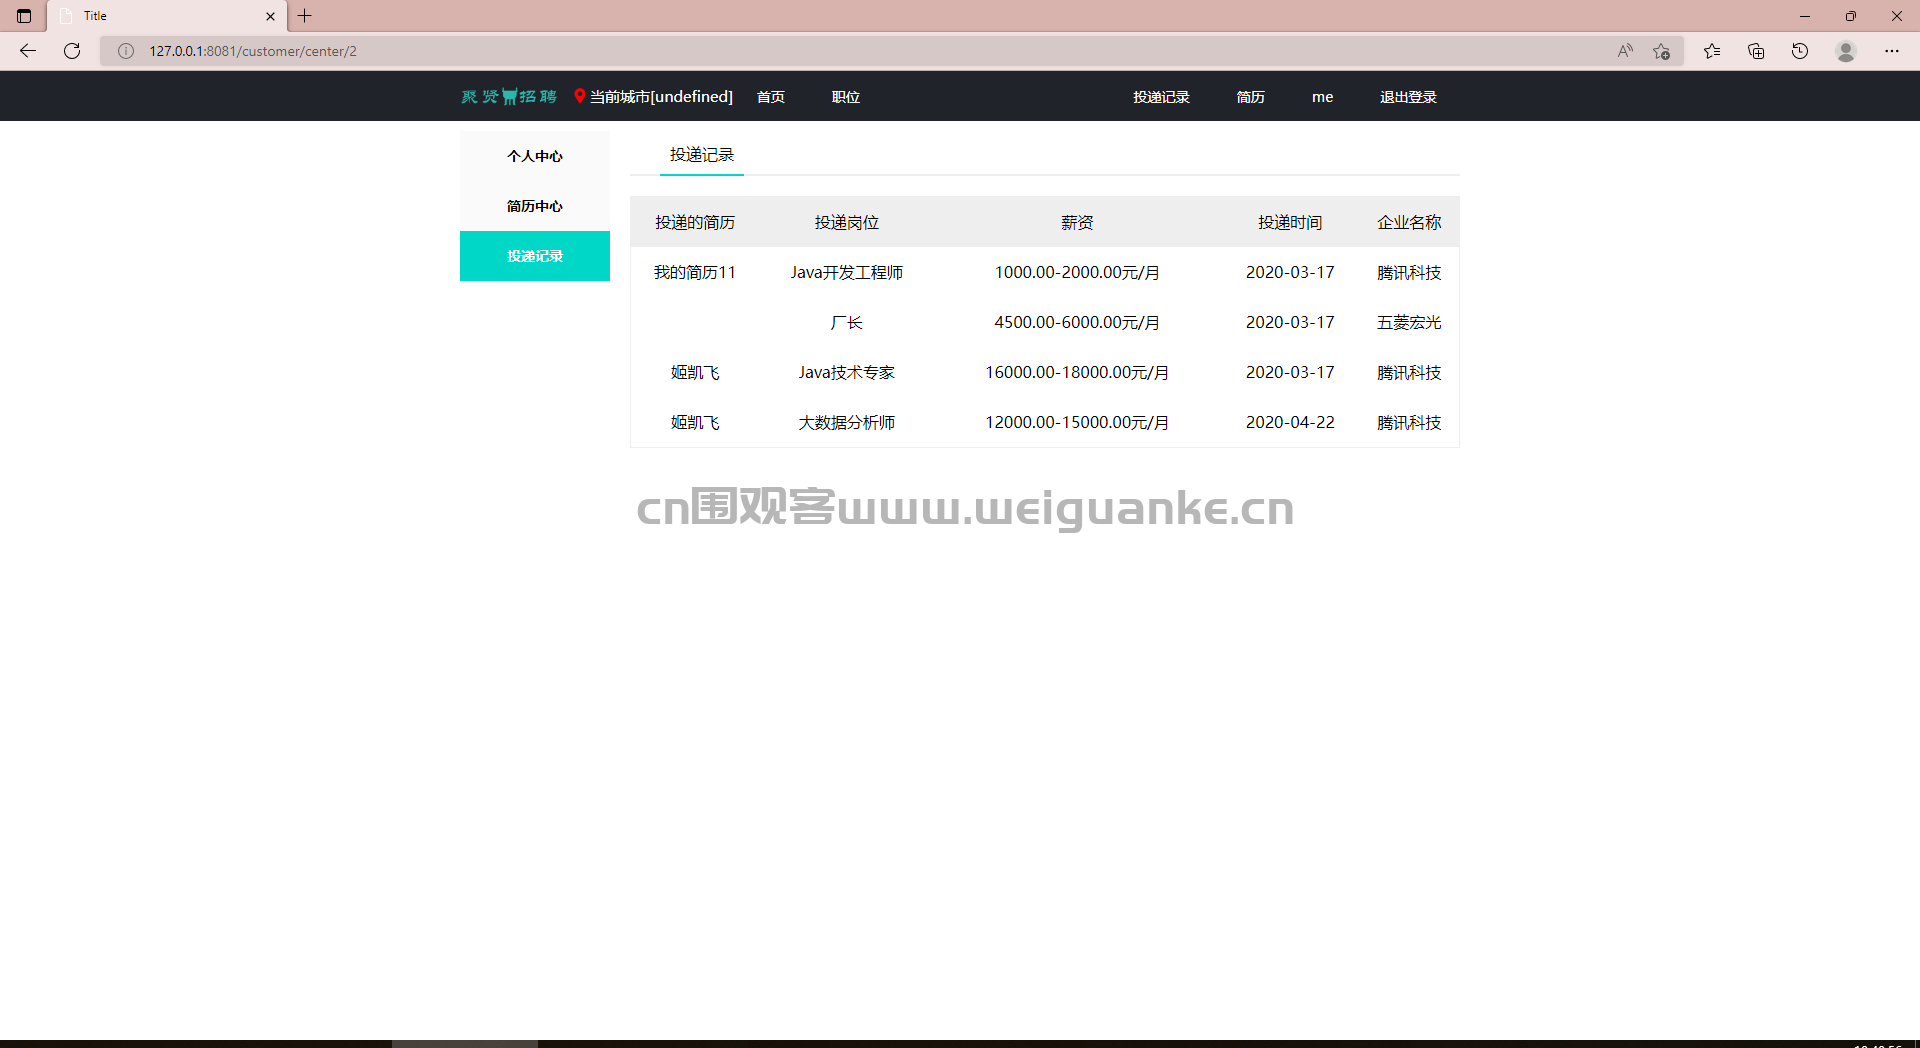1920x1048 pixels.
Task: Click the address bar URL
Action: coord(253,51)
